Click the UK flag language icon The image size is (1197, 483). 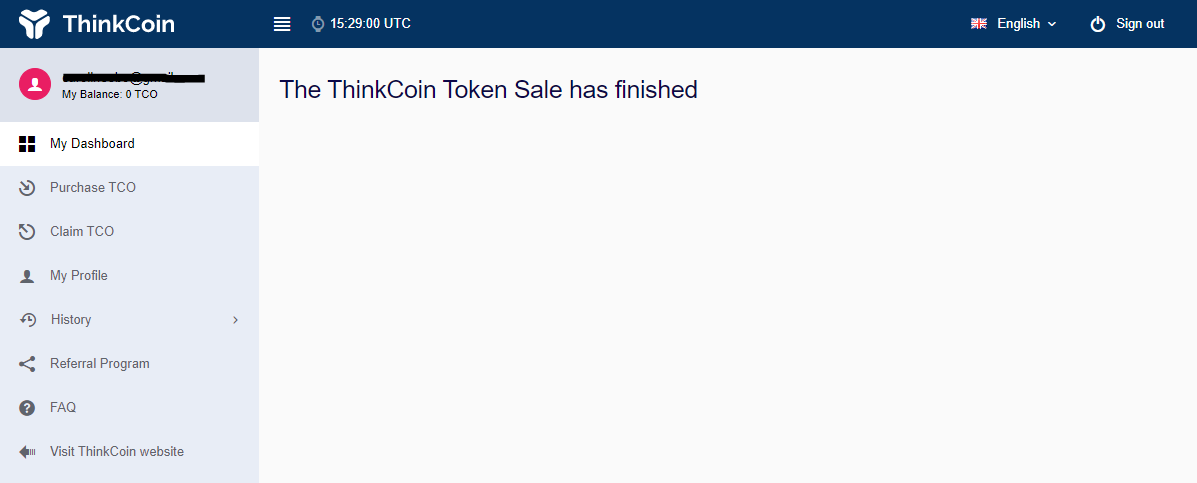[x=979, y=24]
